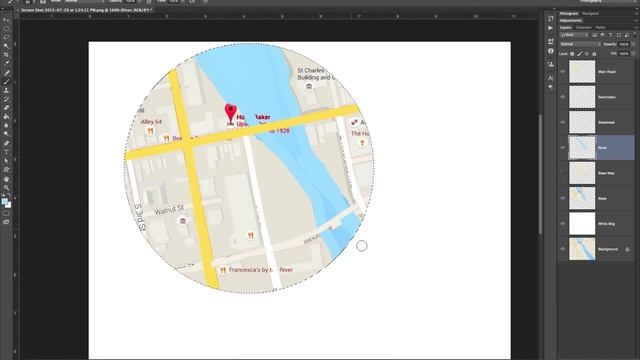
Task: Click the Background layer lock icon
Action: coord(627,249)
